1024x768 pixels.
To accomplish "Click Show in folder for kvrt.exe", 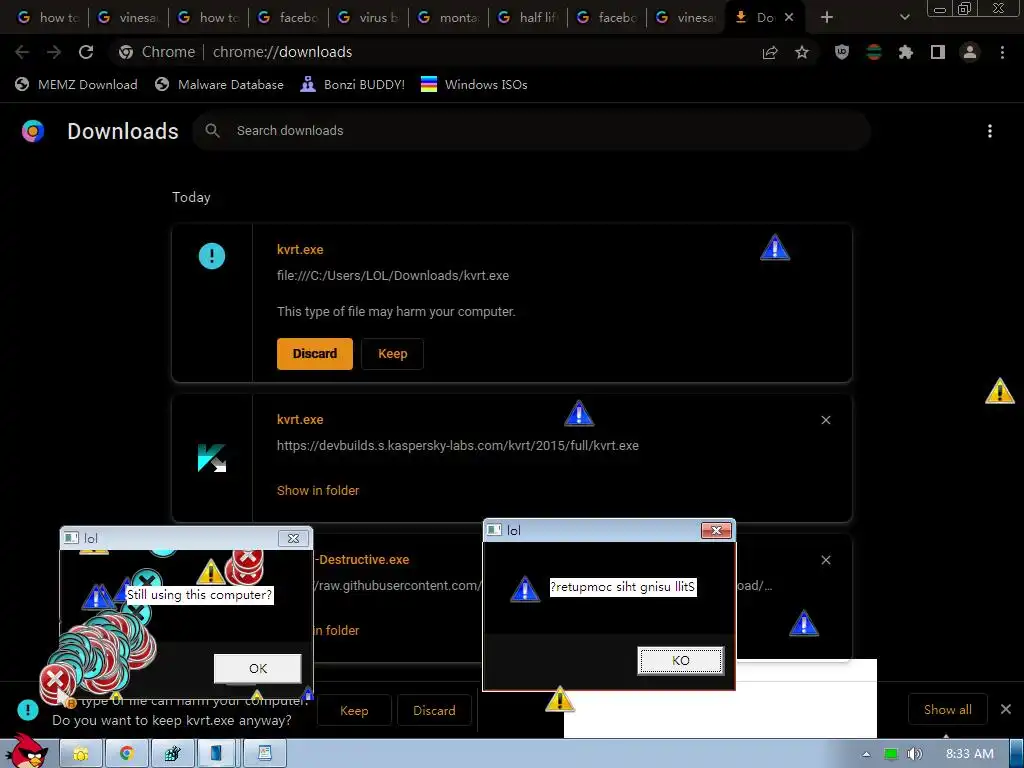I will point(318,490).
